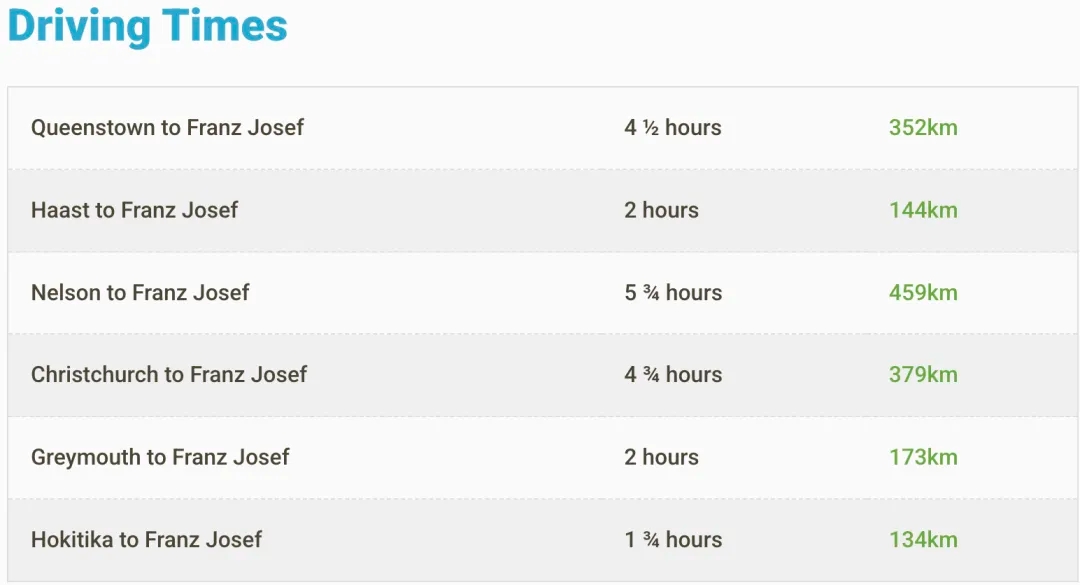Click the Driving Times heading
The image size is (1080, 585).
pos(147,26)
